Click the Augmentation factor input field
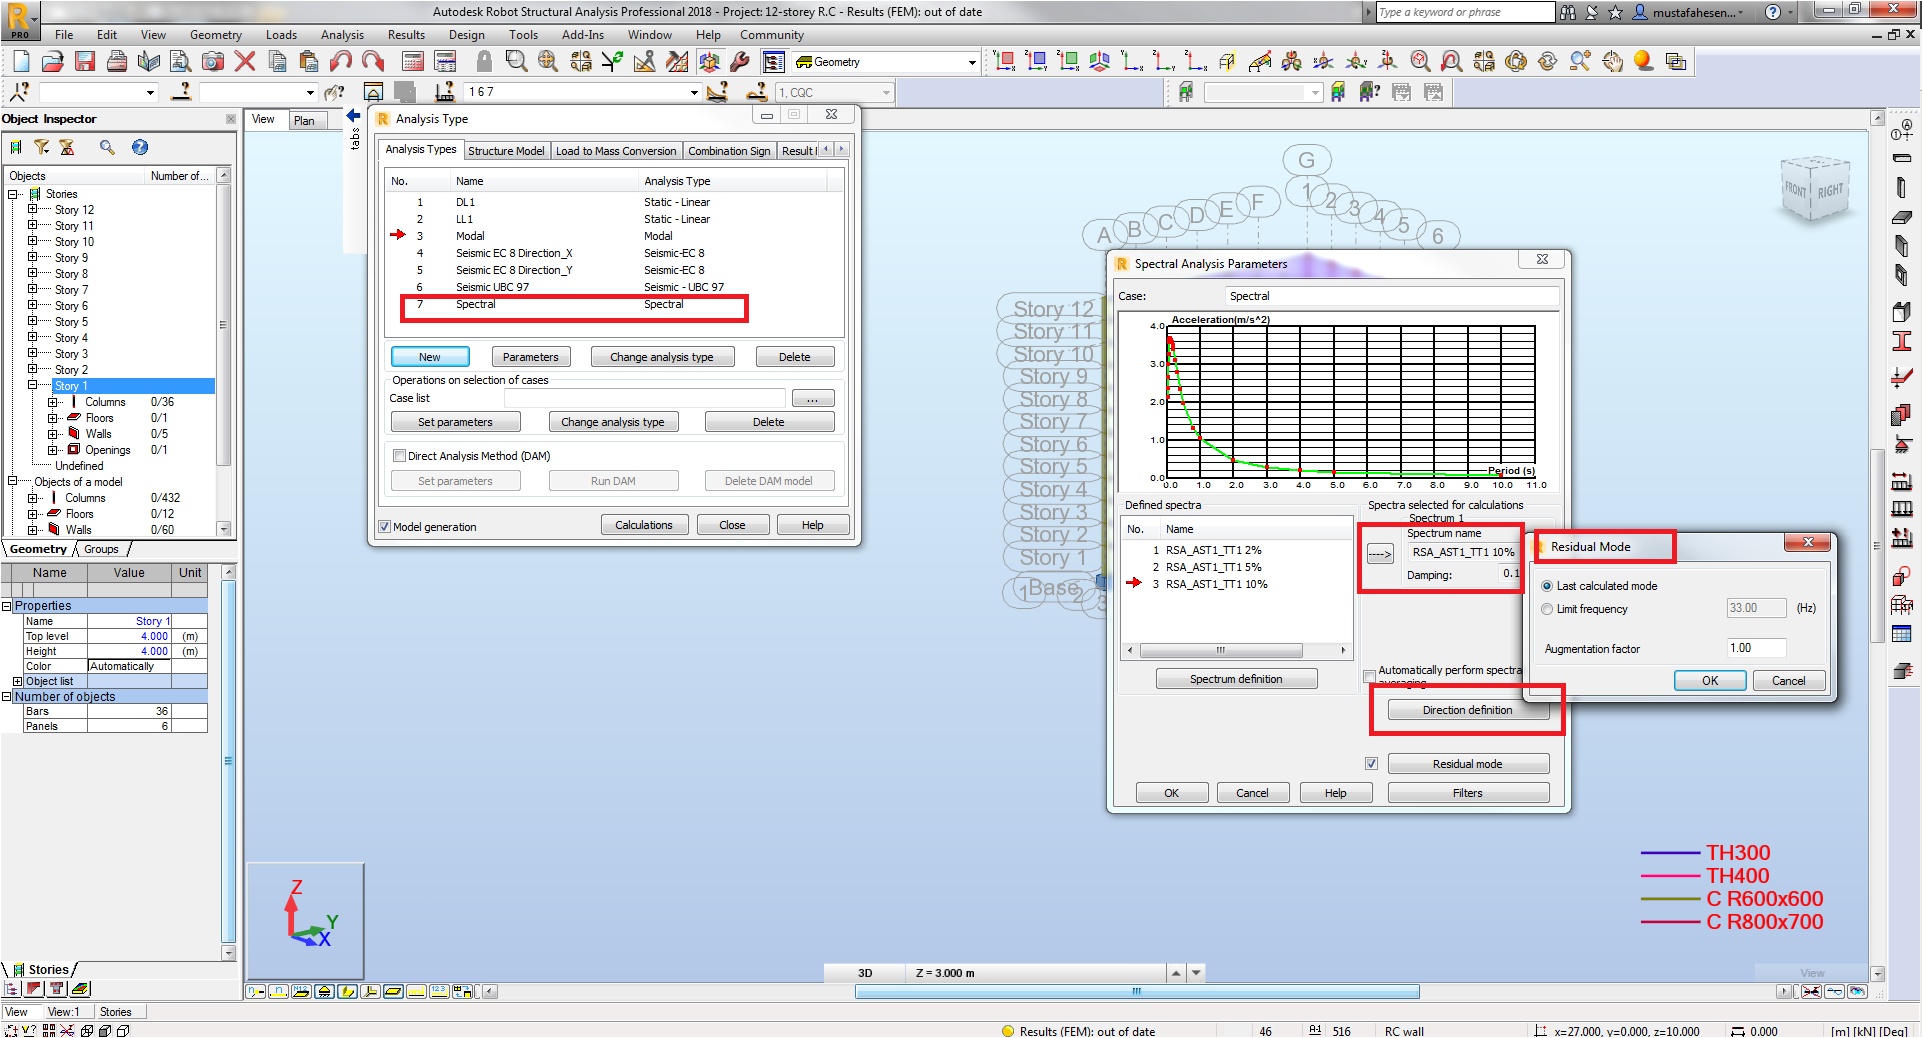 point(1756,648)
